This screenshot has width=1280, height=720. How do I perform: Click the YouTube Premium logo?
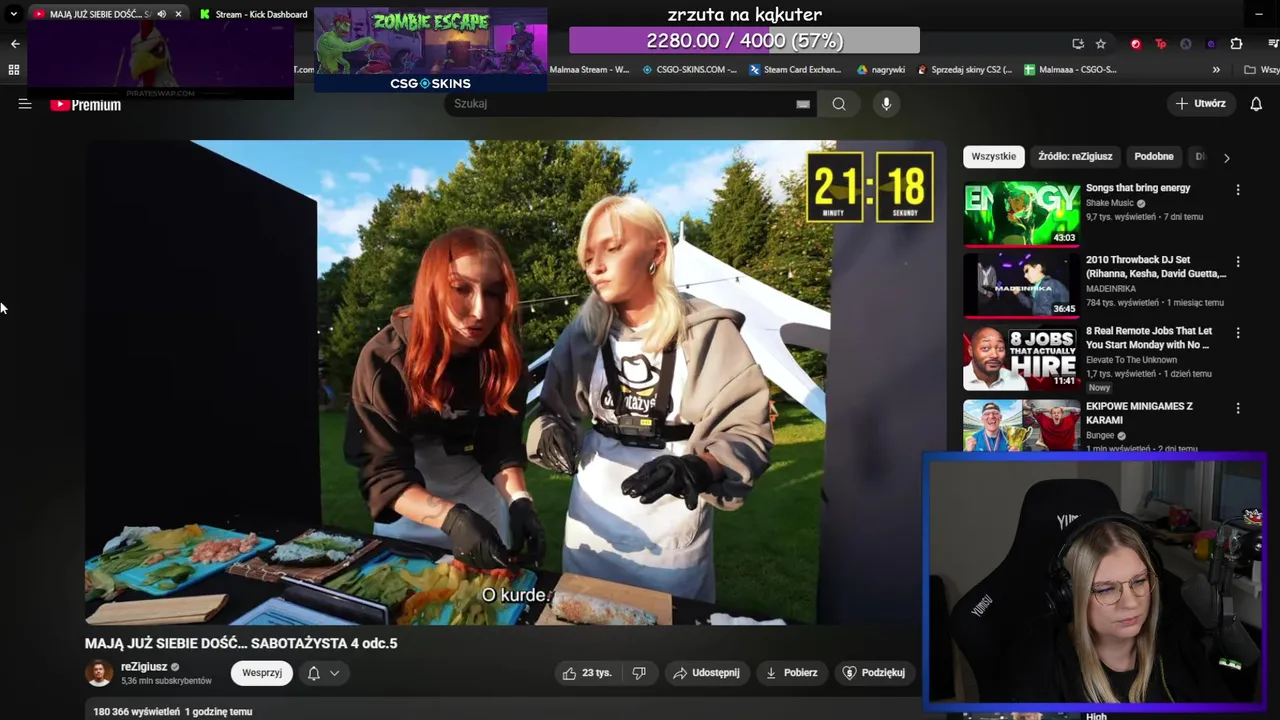tap(86, 104)
